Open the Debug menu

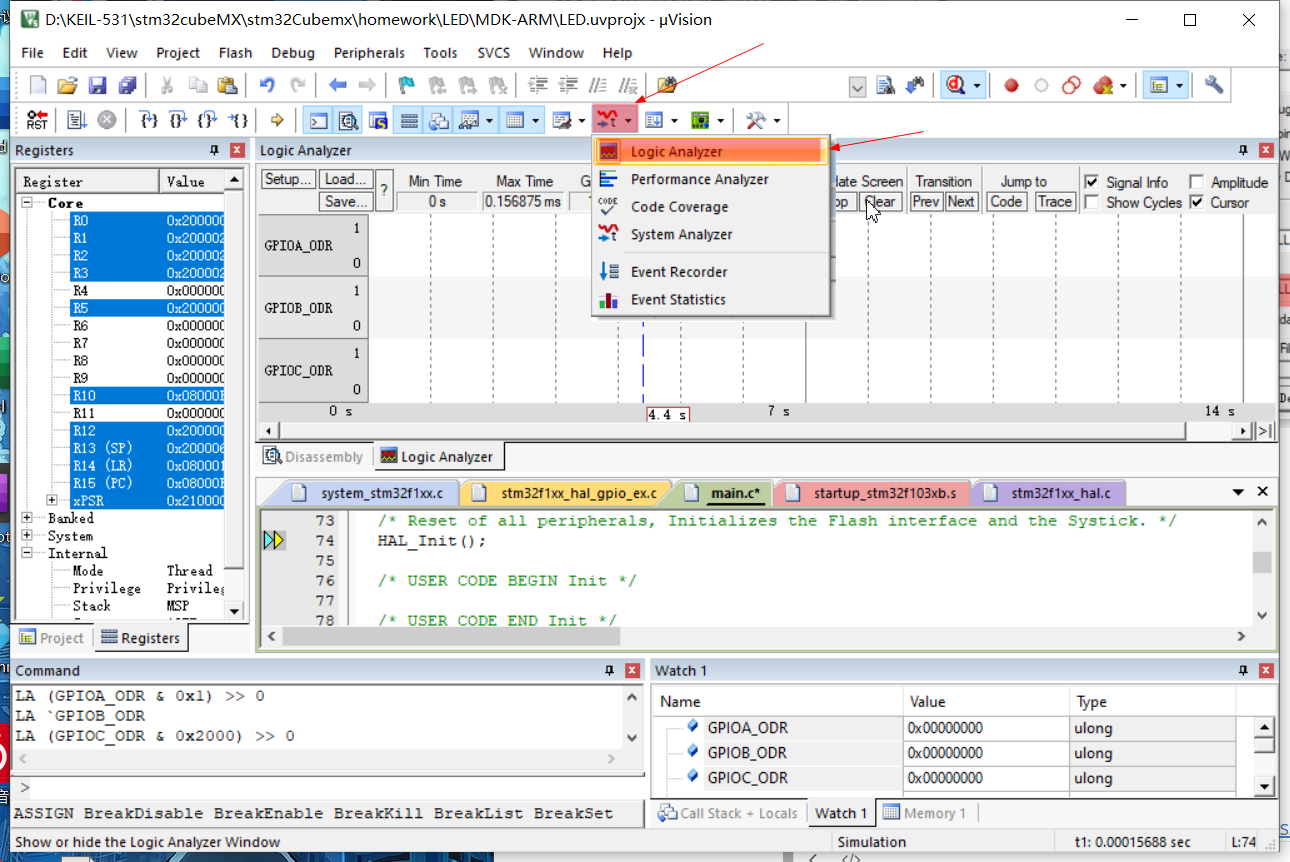point(293,53)
